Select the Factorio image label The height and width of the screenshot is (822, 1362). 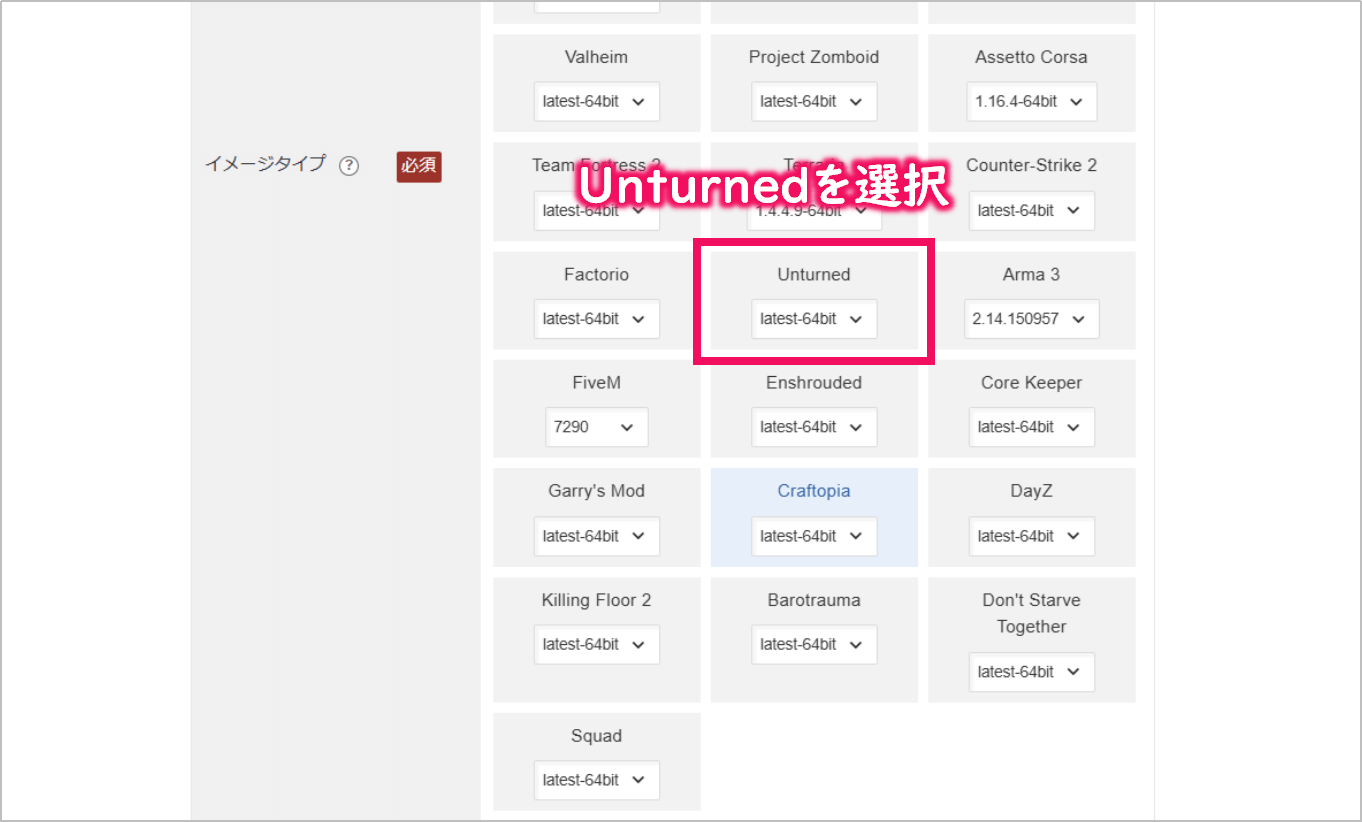596,274
